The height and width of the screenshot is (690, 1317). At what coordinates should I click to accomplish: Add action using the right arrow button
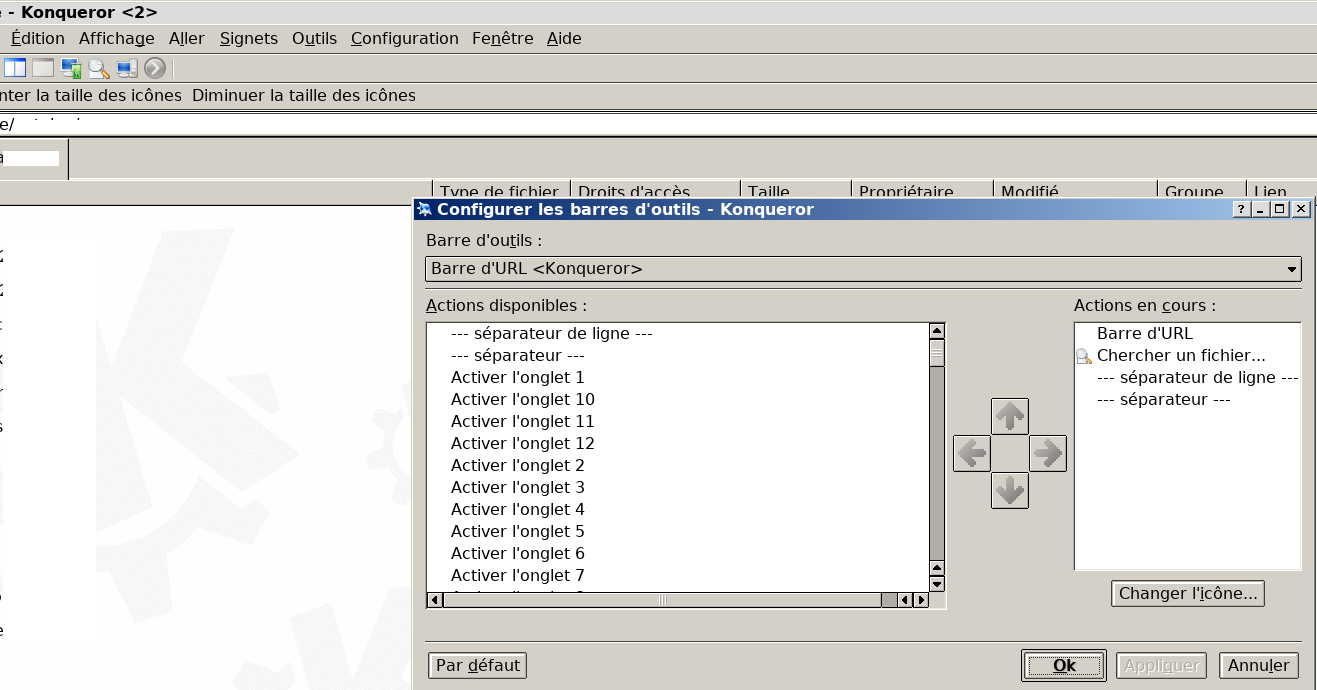click(1048, 453)
